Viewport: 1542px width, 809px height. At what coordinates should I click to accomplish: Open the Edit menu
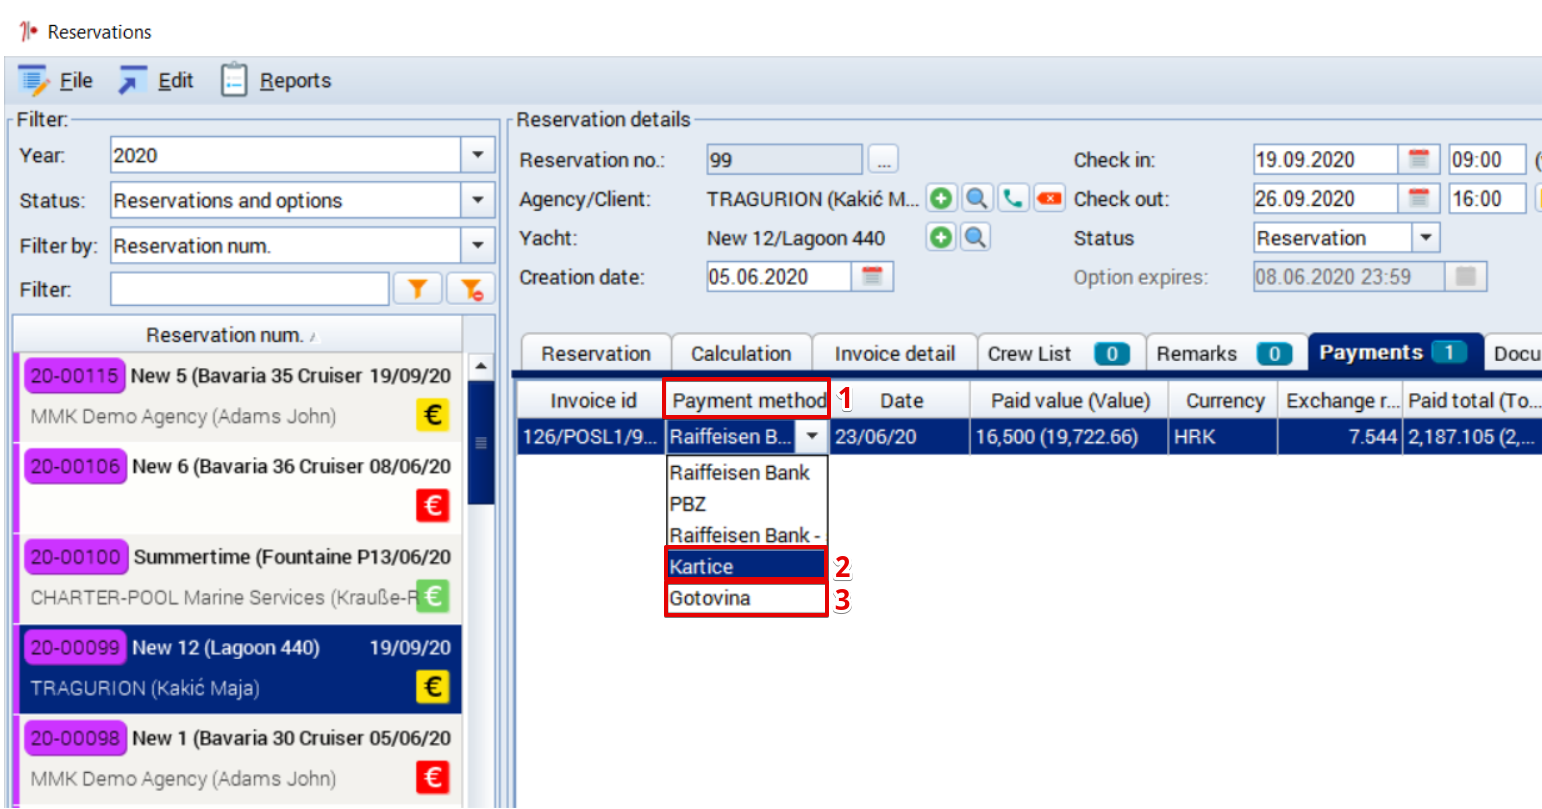pyautogui.click(x=156, y=81)
